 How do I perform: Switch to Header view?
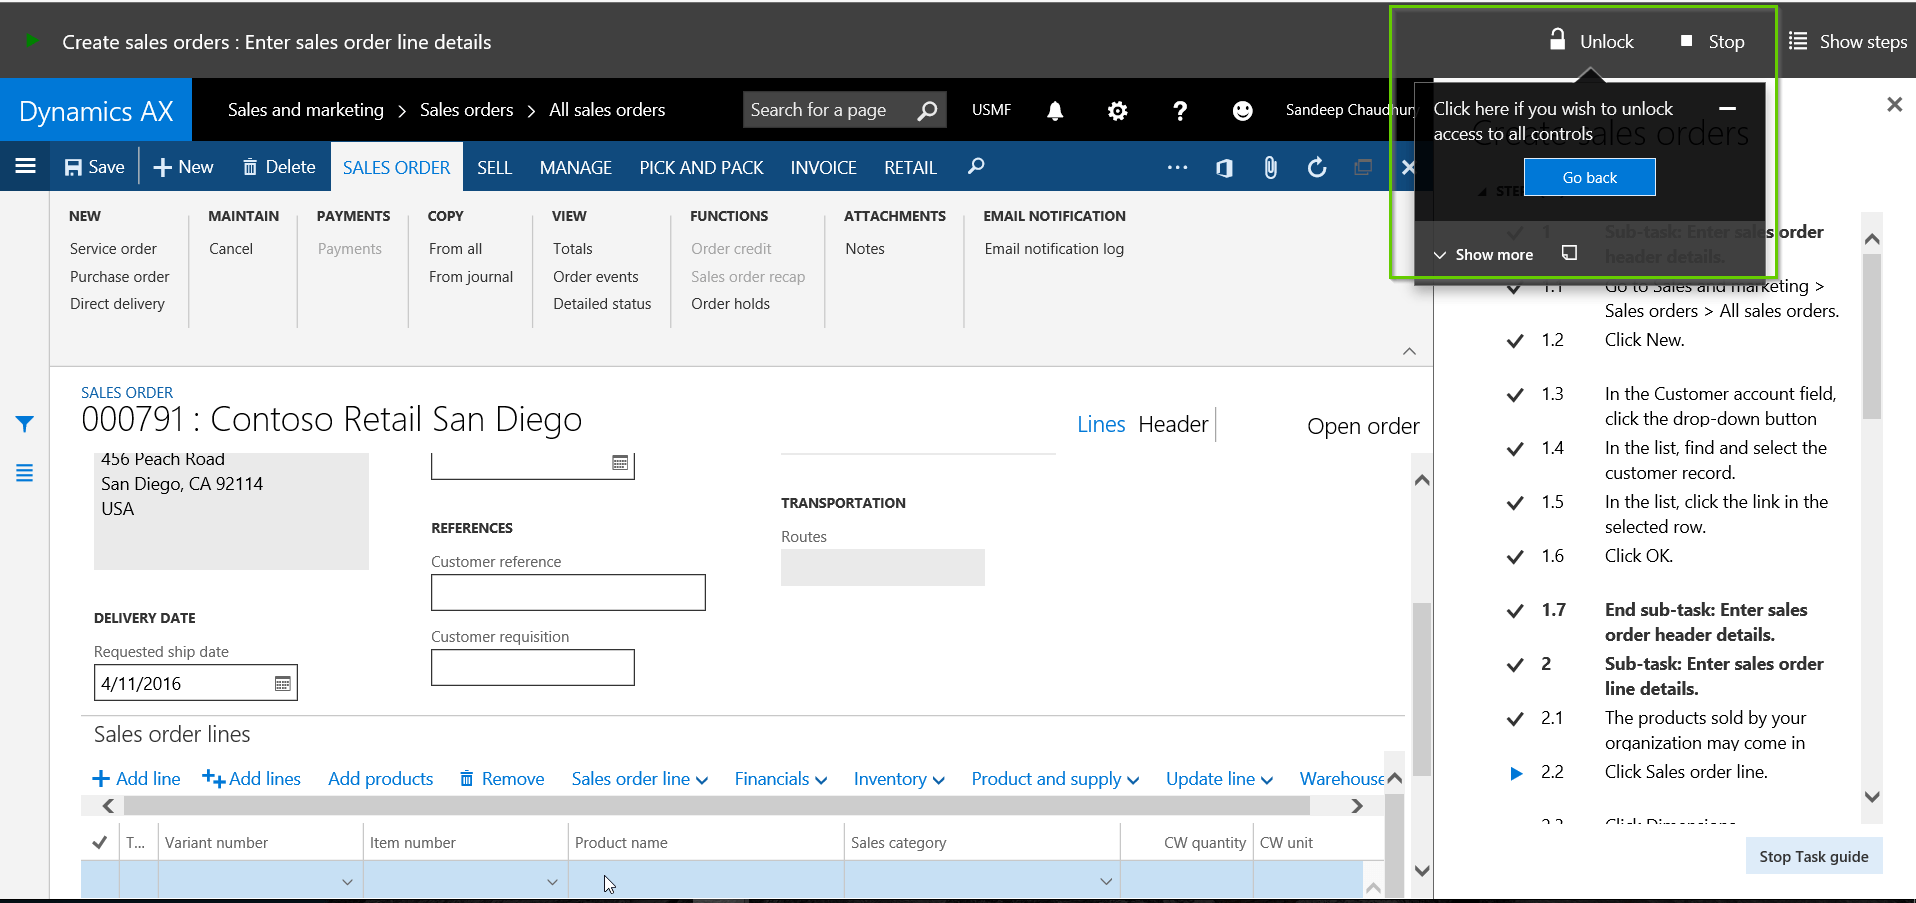pos(1173,424)
